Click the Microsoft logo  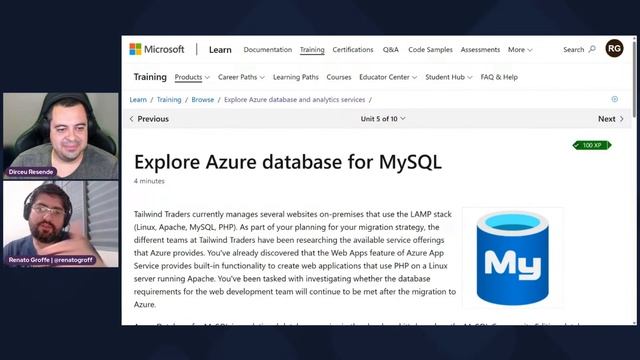157,49
